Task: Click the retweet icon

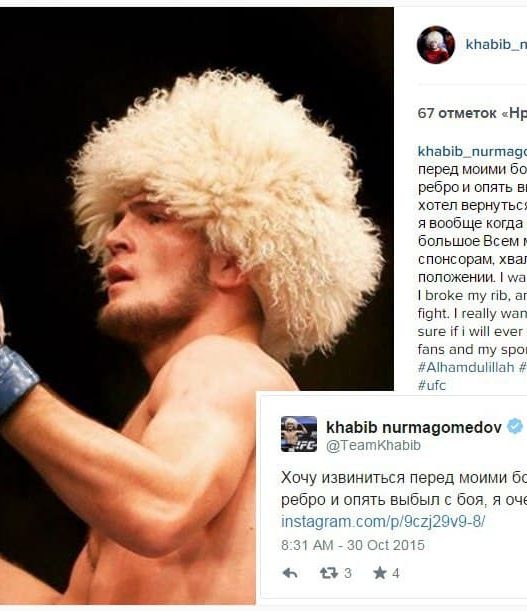Action: tap(328, 573)
